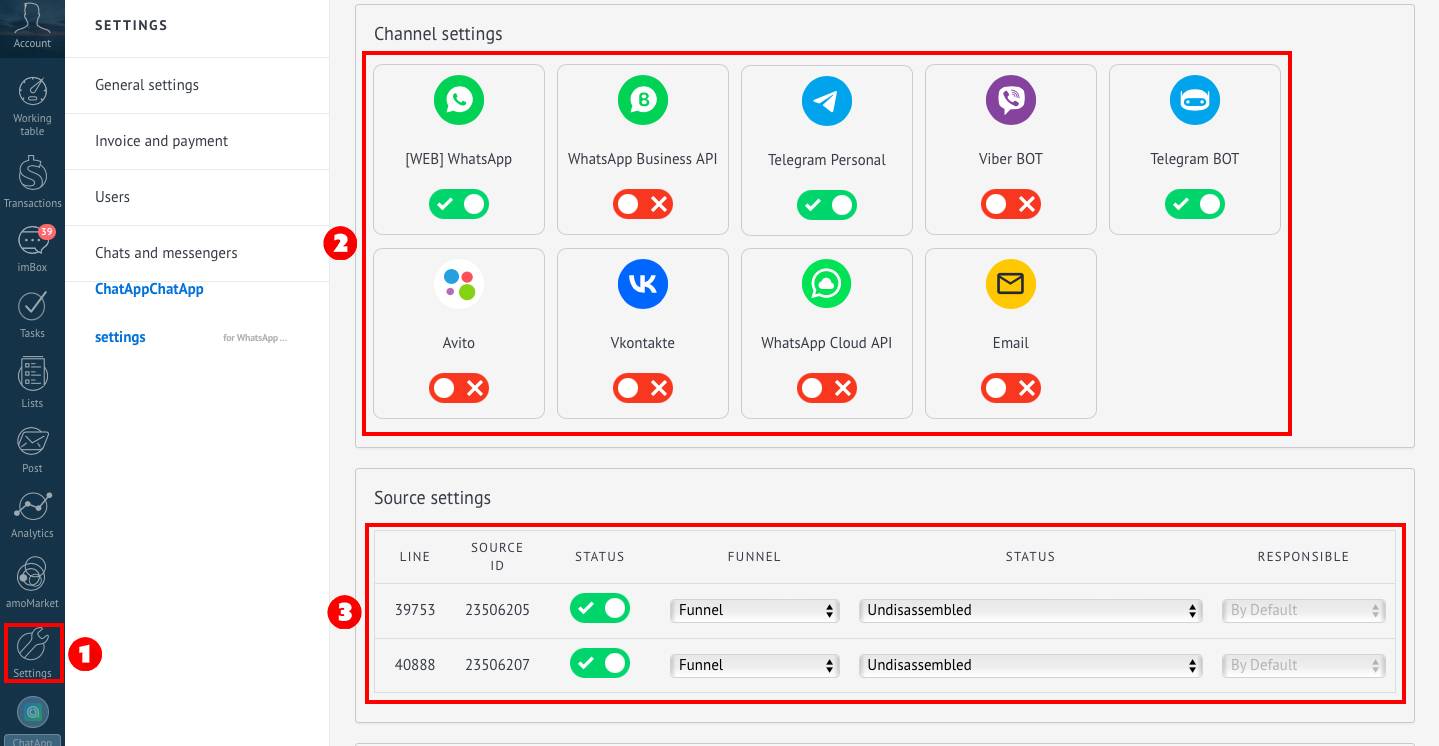The width and height of the screenshot is (1439, 746).
Task: Open the By Default dropdown for line 39753
Action: tap(1303, 610)
